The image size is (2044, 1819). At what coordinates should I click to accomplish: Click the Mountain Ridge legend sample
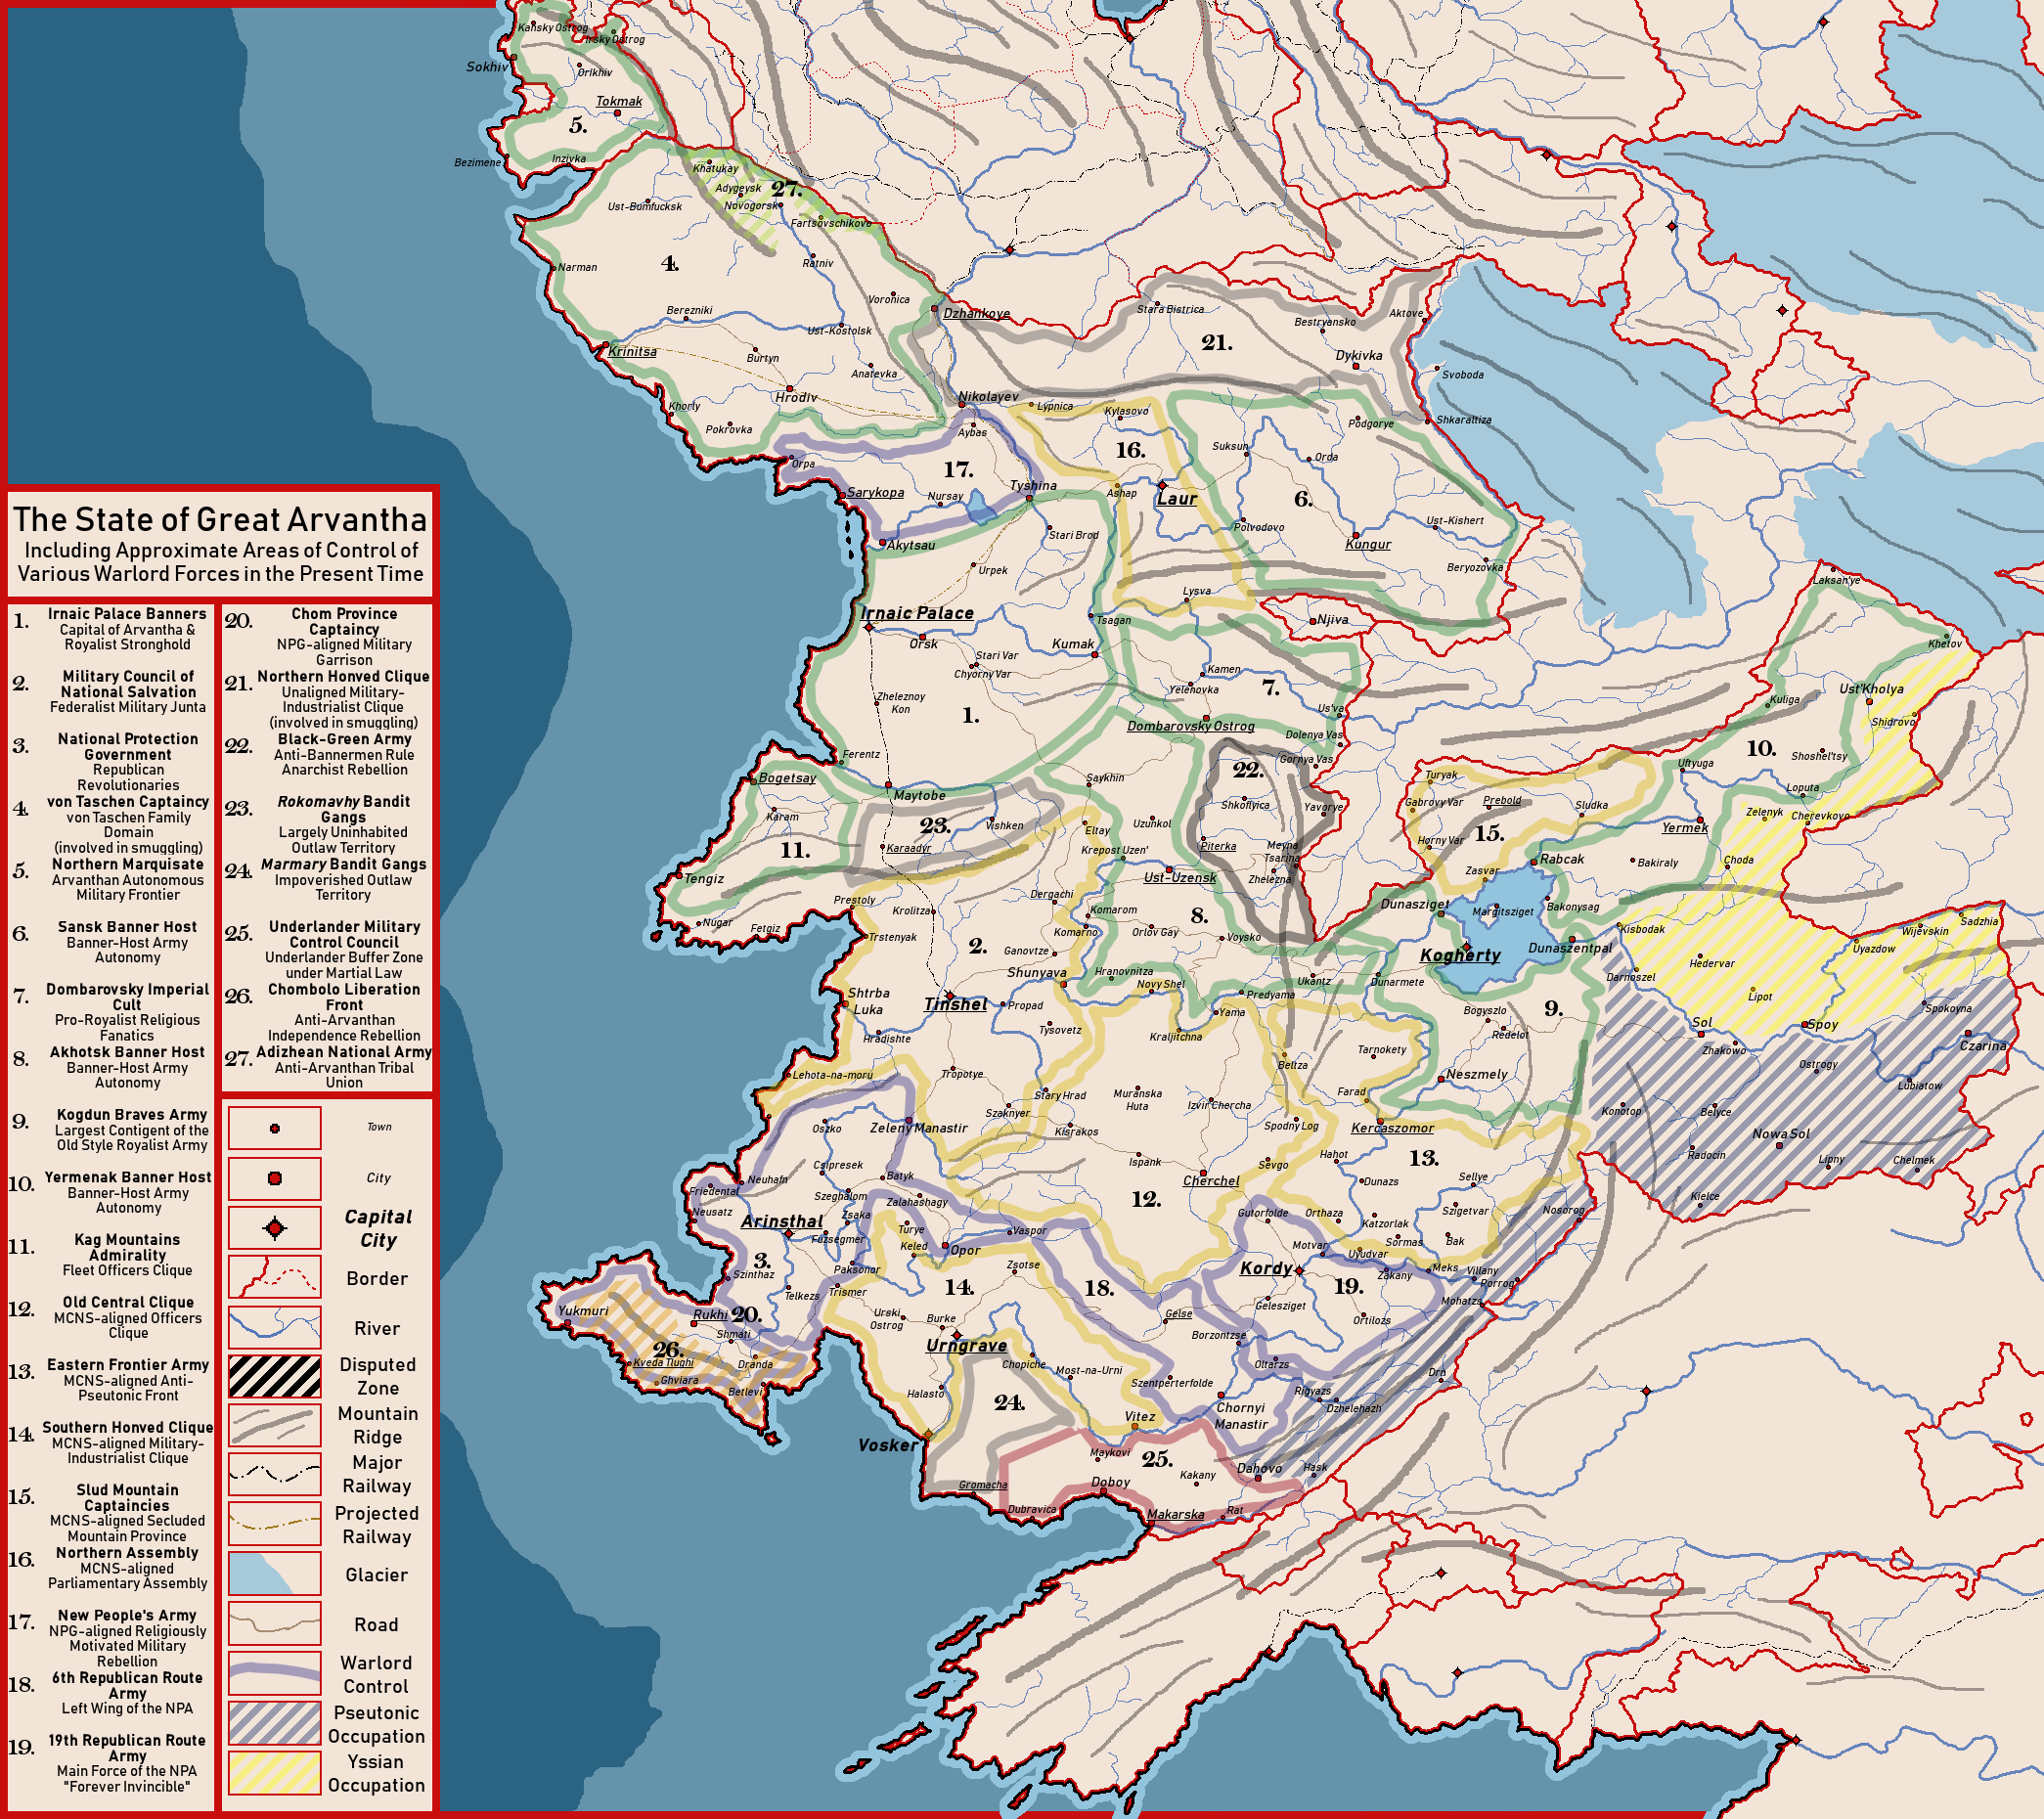point(275,1425)
